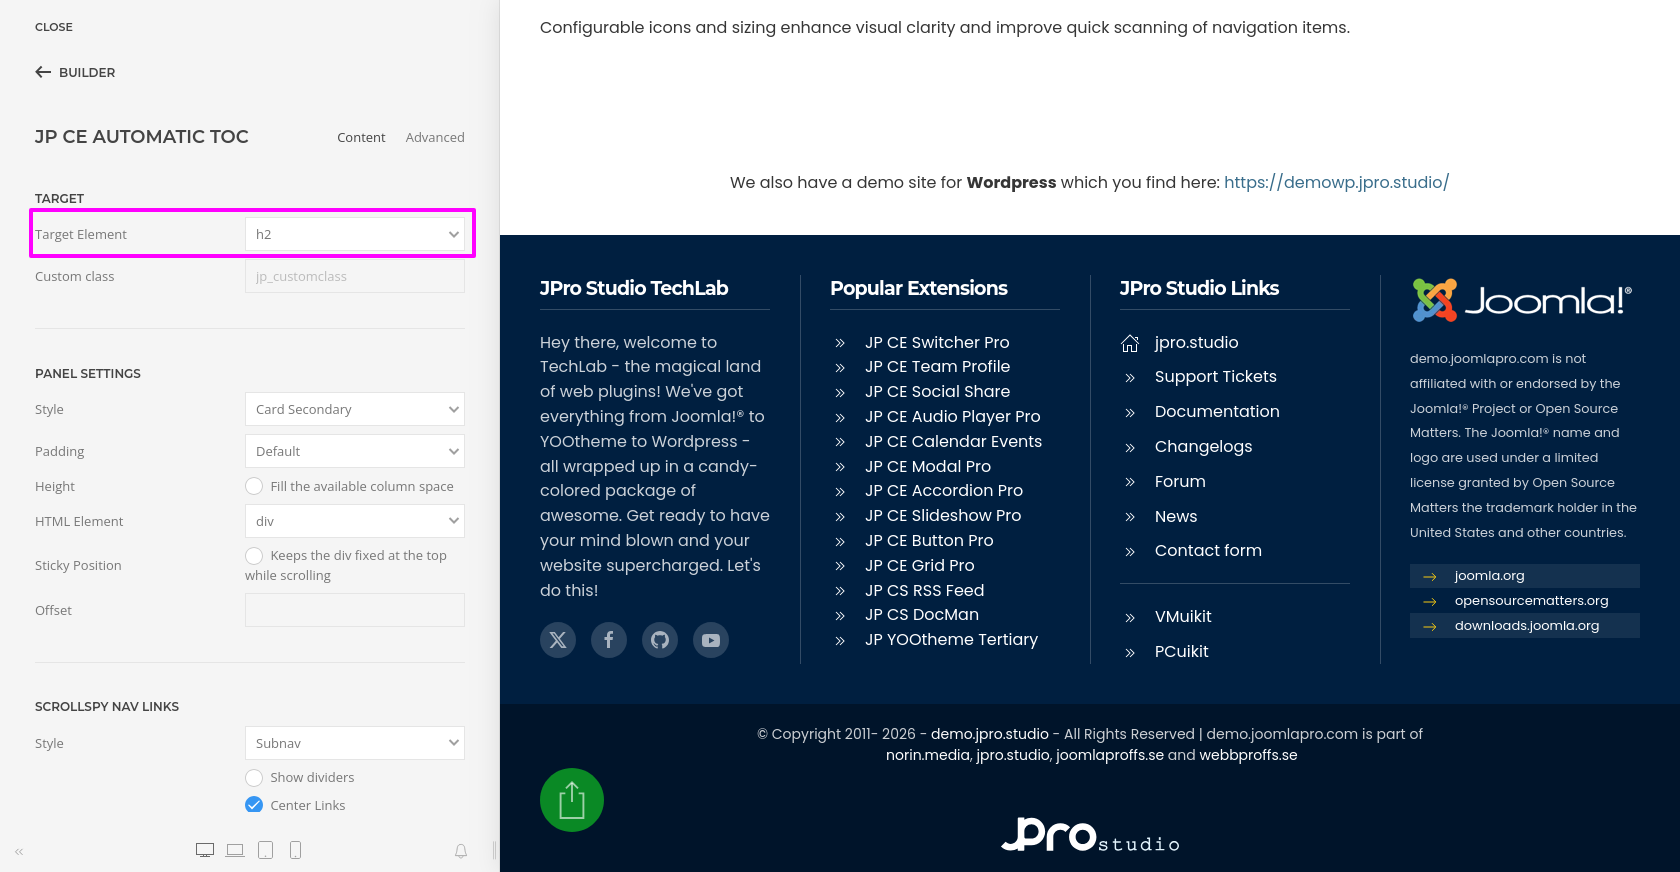Open the Facebook social icon
Image resolution: width=1680 pixels, height=872 pixels.
tap(609, 640)
